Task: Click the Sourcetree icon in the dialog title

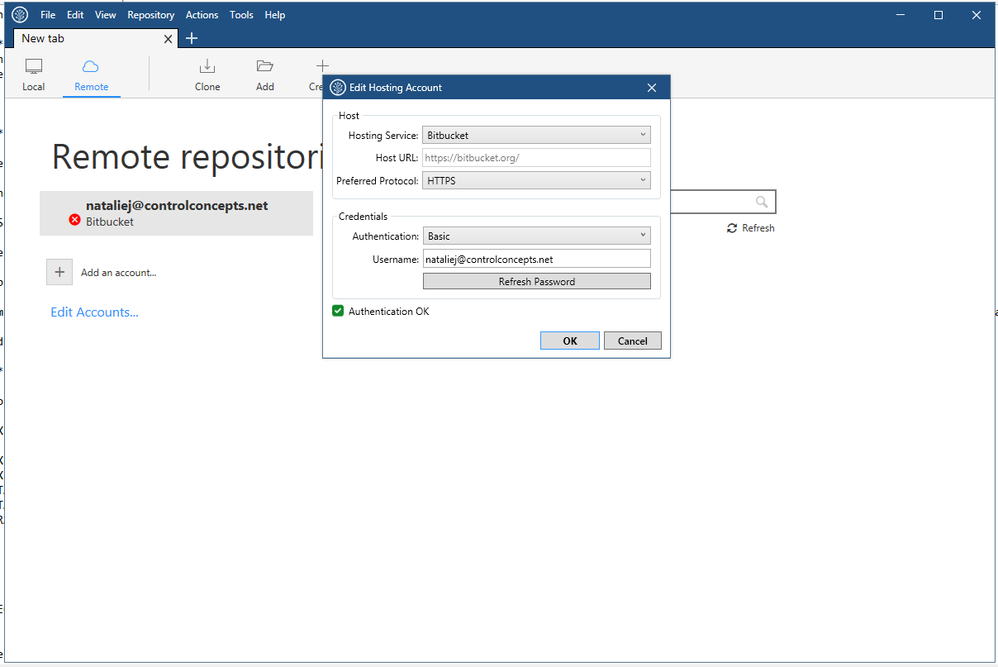Action: (x=338, y=88)
